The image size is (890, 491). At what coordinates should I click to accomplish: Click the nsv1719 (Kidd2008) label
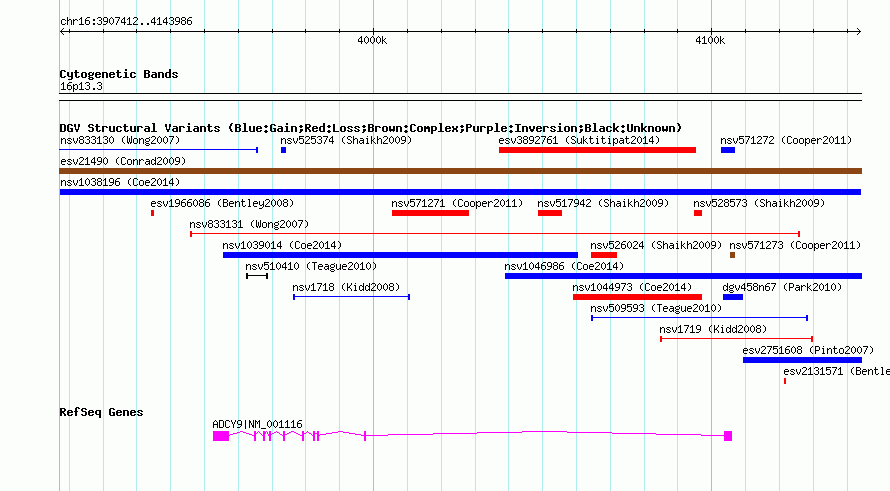(x=713, y=329)
